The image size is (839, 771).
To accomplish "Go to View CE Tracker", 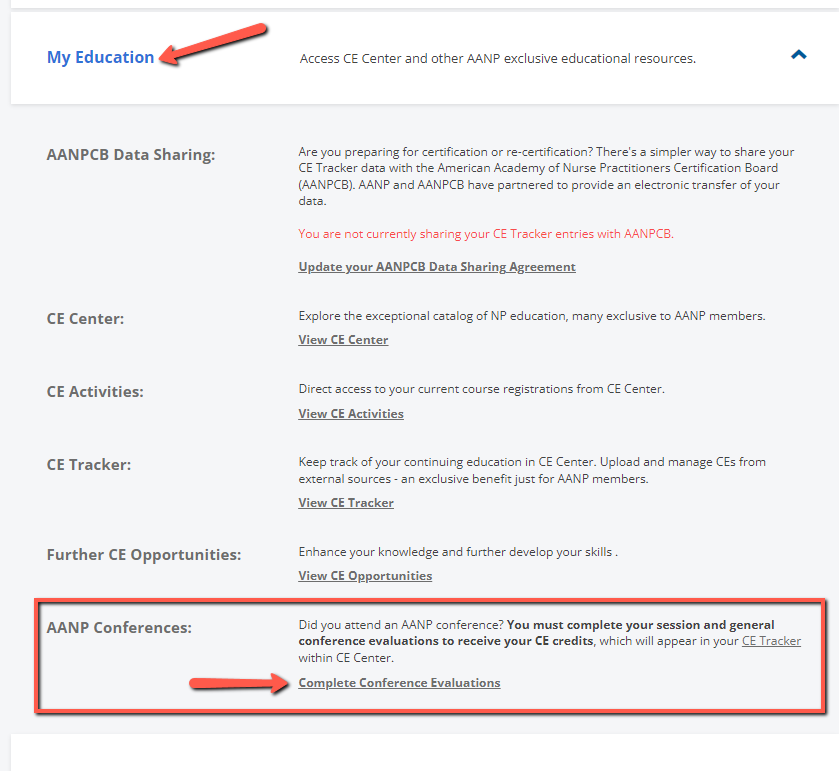I will pyautogui.click(x=346, y=503).
